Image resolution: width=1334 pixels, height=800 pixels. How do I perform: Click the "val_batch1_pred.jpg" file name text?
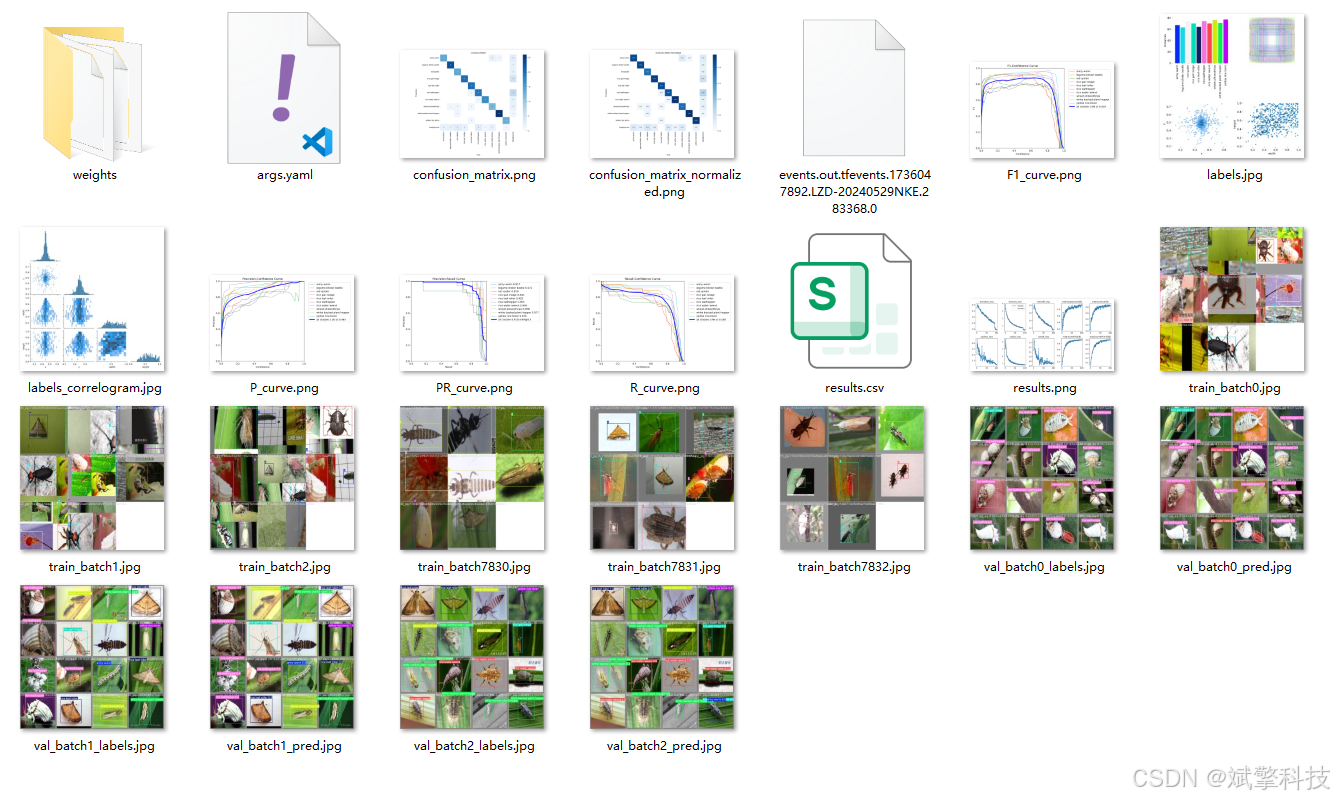284,746
